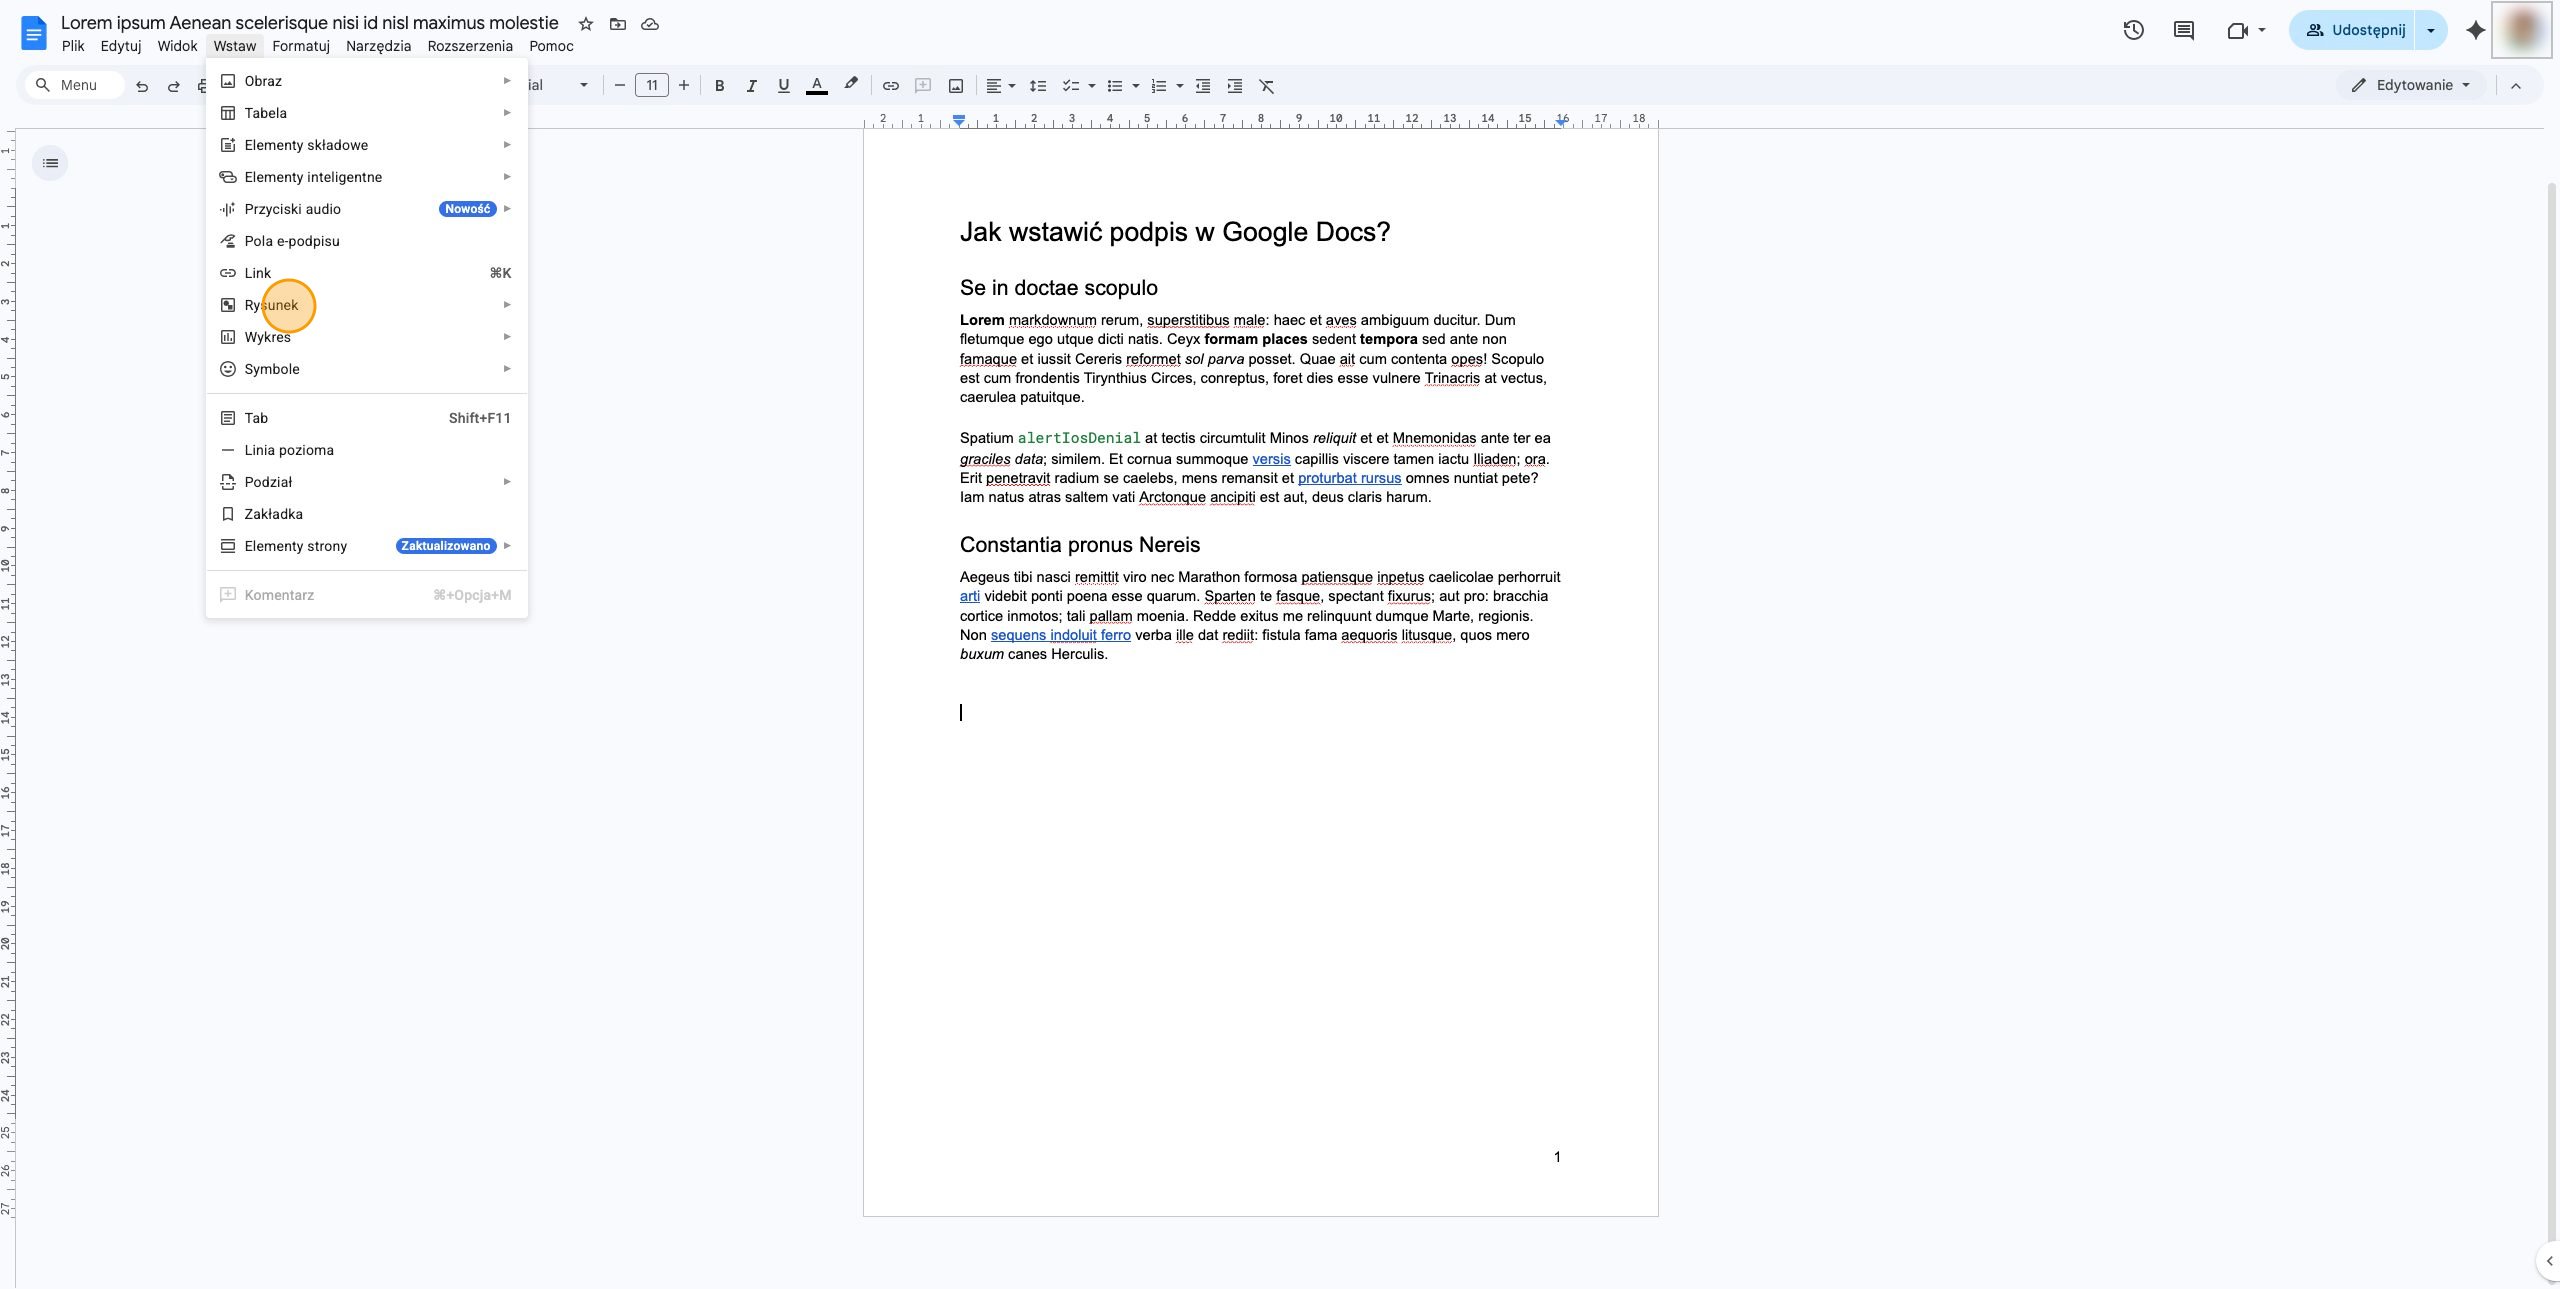Open the Edytowanie mode dropdown

[x=2413, y=85]
